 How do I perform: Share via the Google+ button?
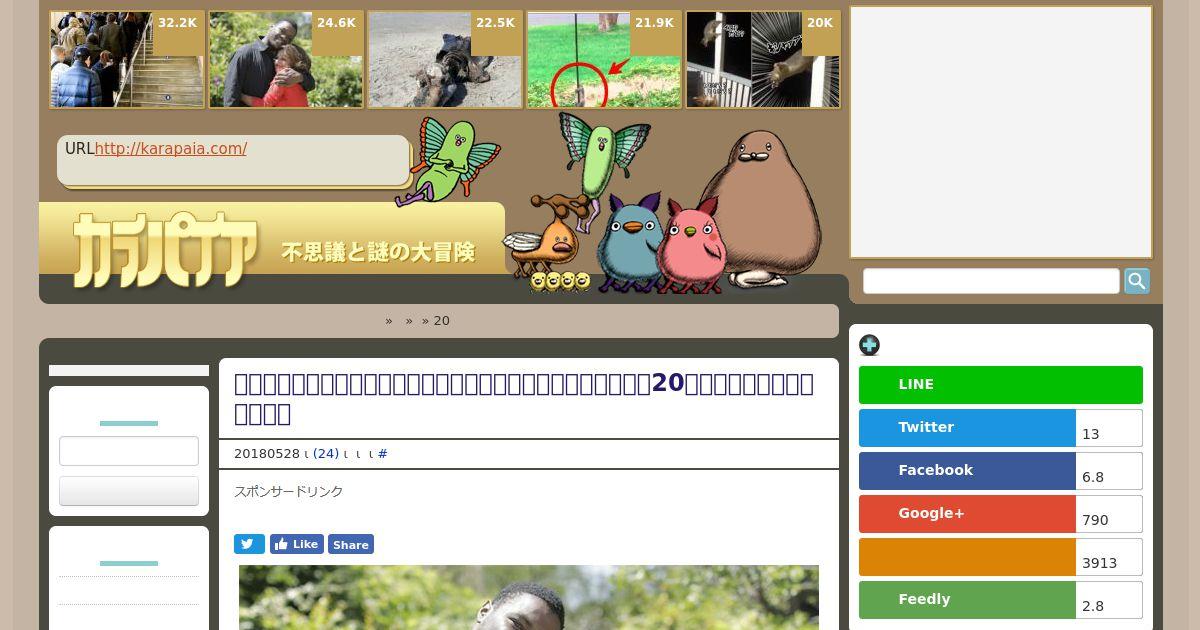(967, 514)
